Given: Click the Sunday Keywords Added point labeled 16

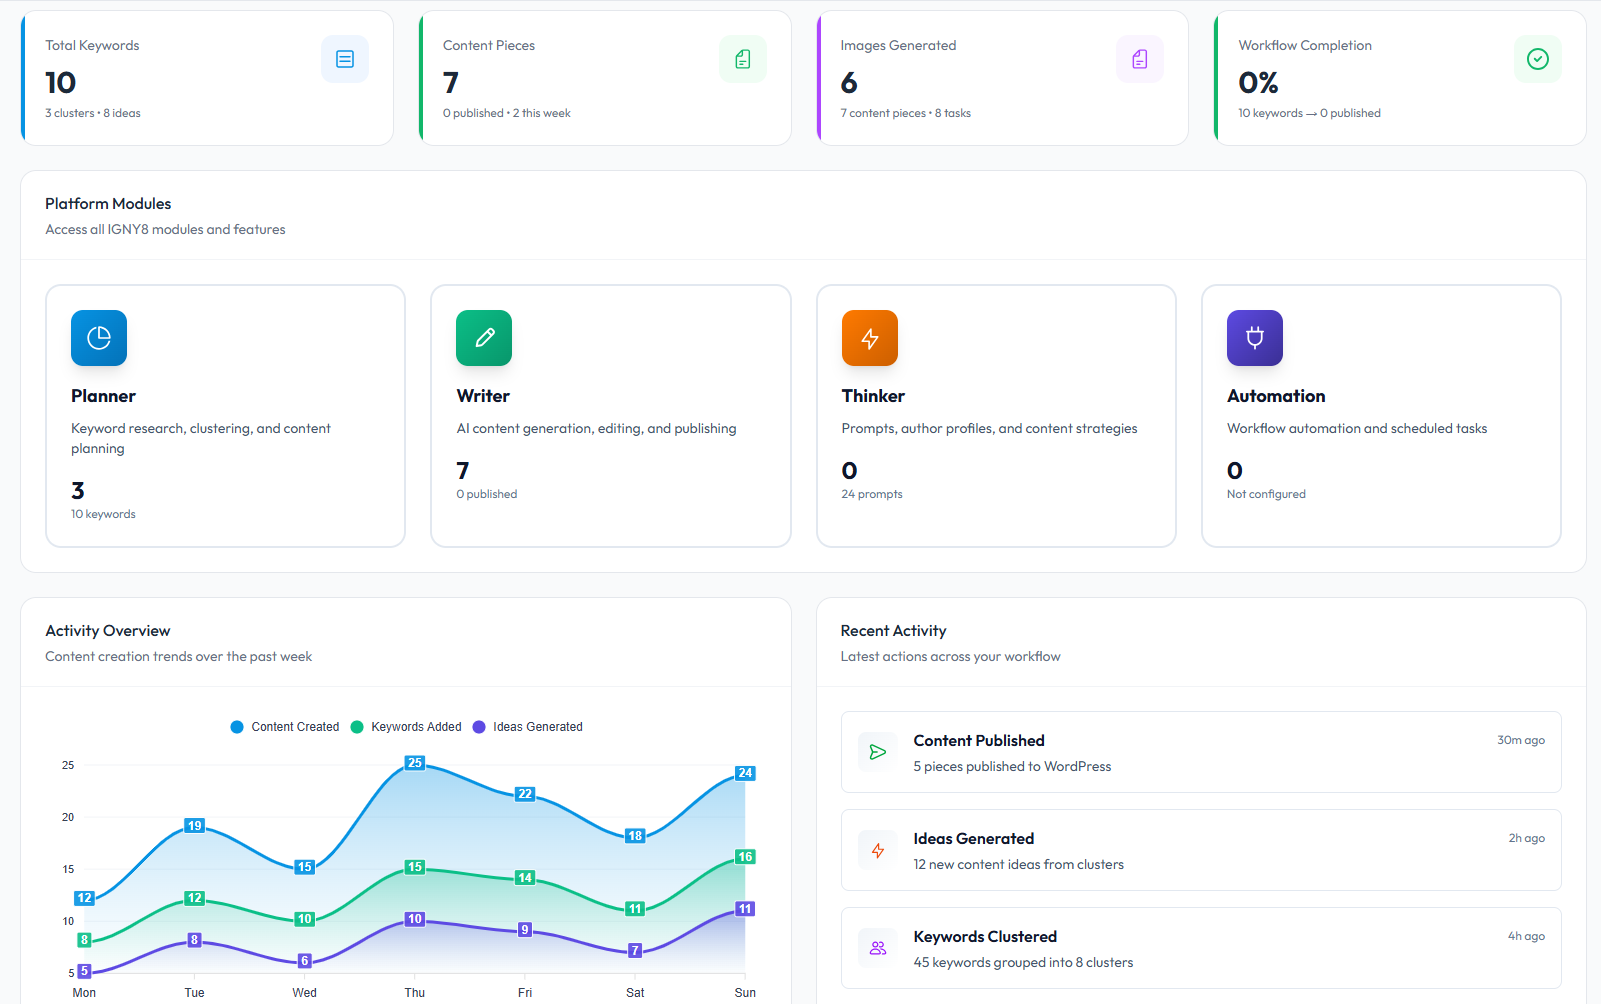Looking at the screenshot, I should 745,857.
